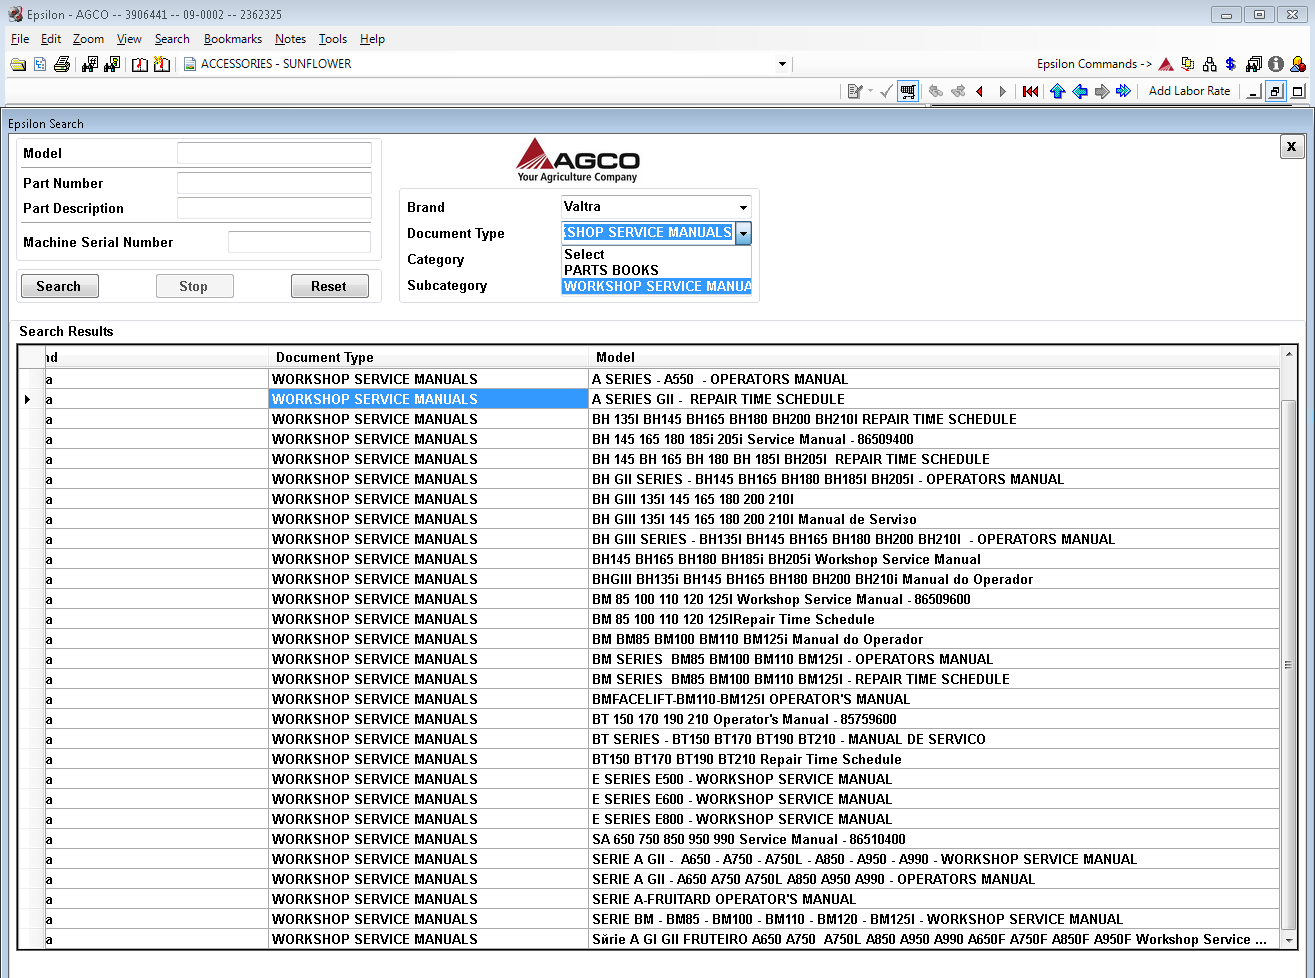Click the Machine Serial Number field
The height and width of the screenshot is (978, 1315).
coord(299,242)
